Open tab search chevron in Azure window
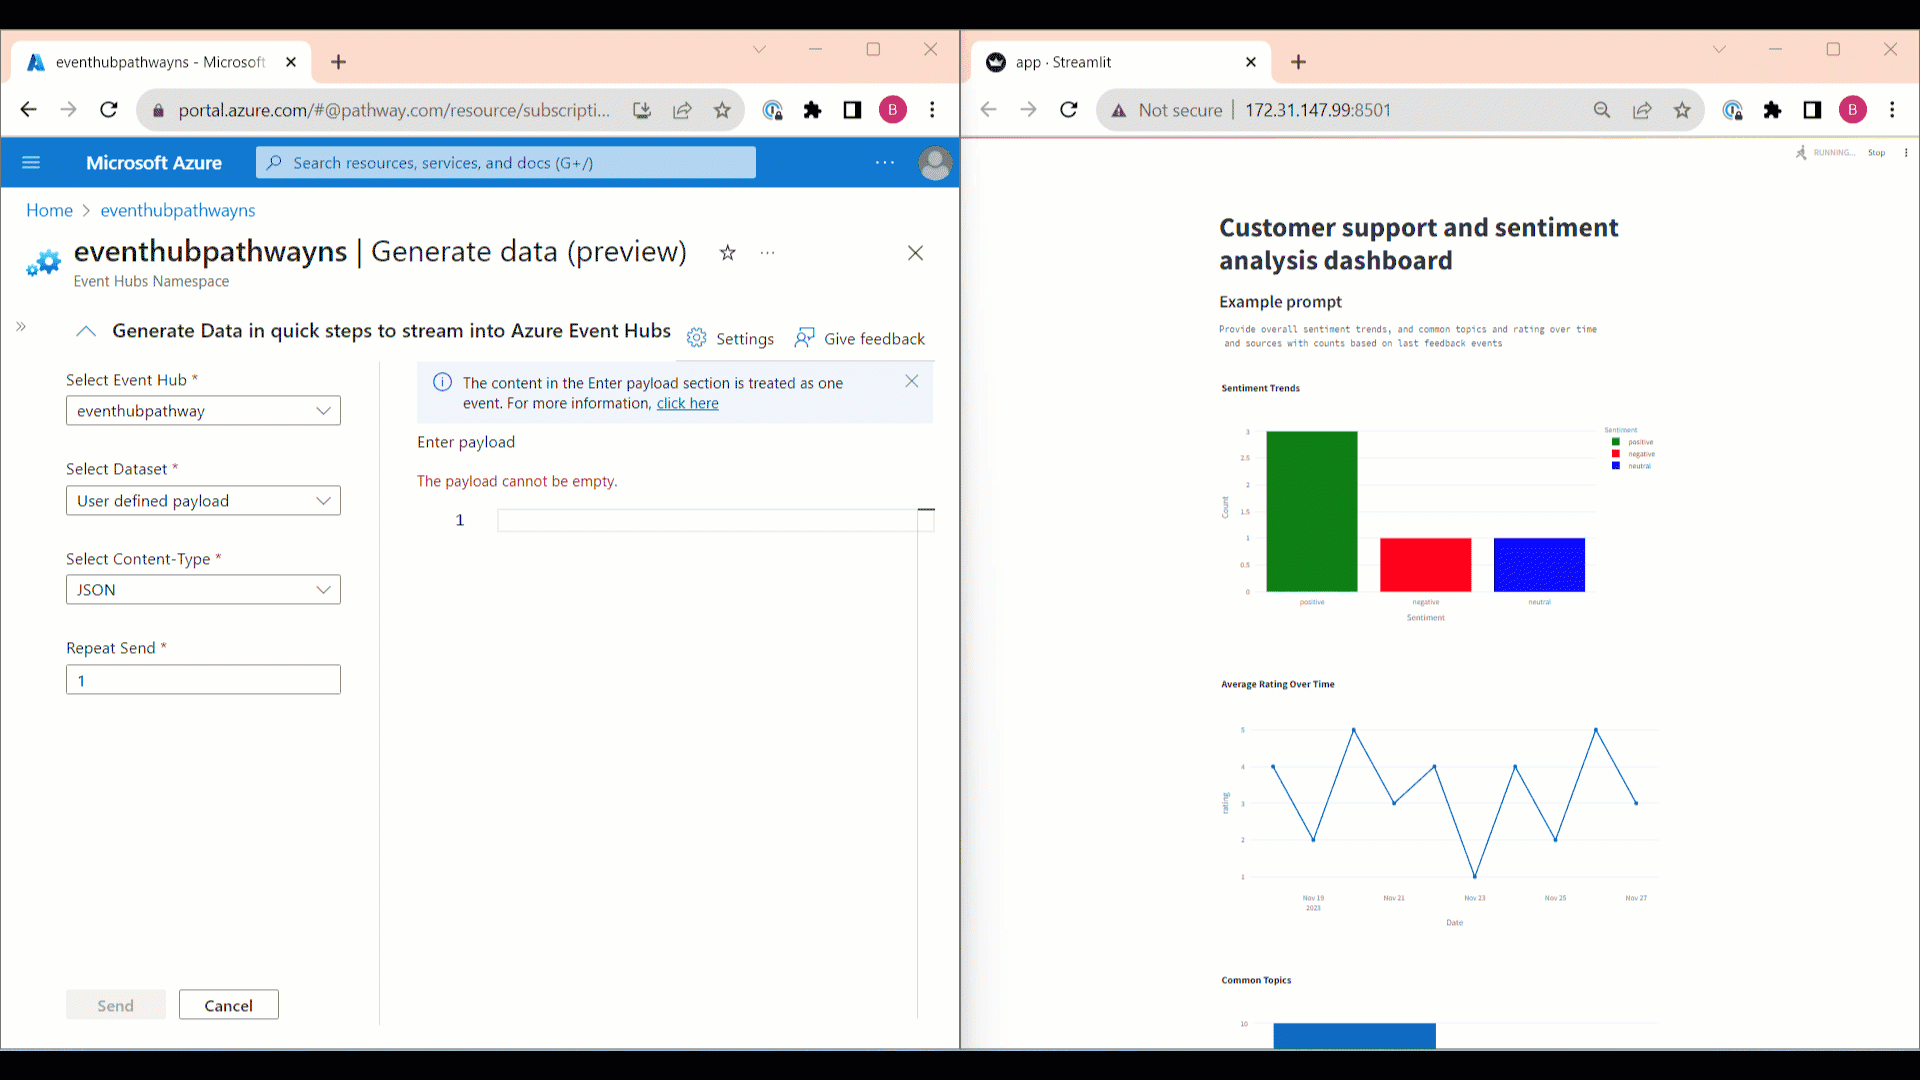Viewport: 1920px width, 1080px height. 759,49
